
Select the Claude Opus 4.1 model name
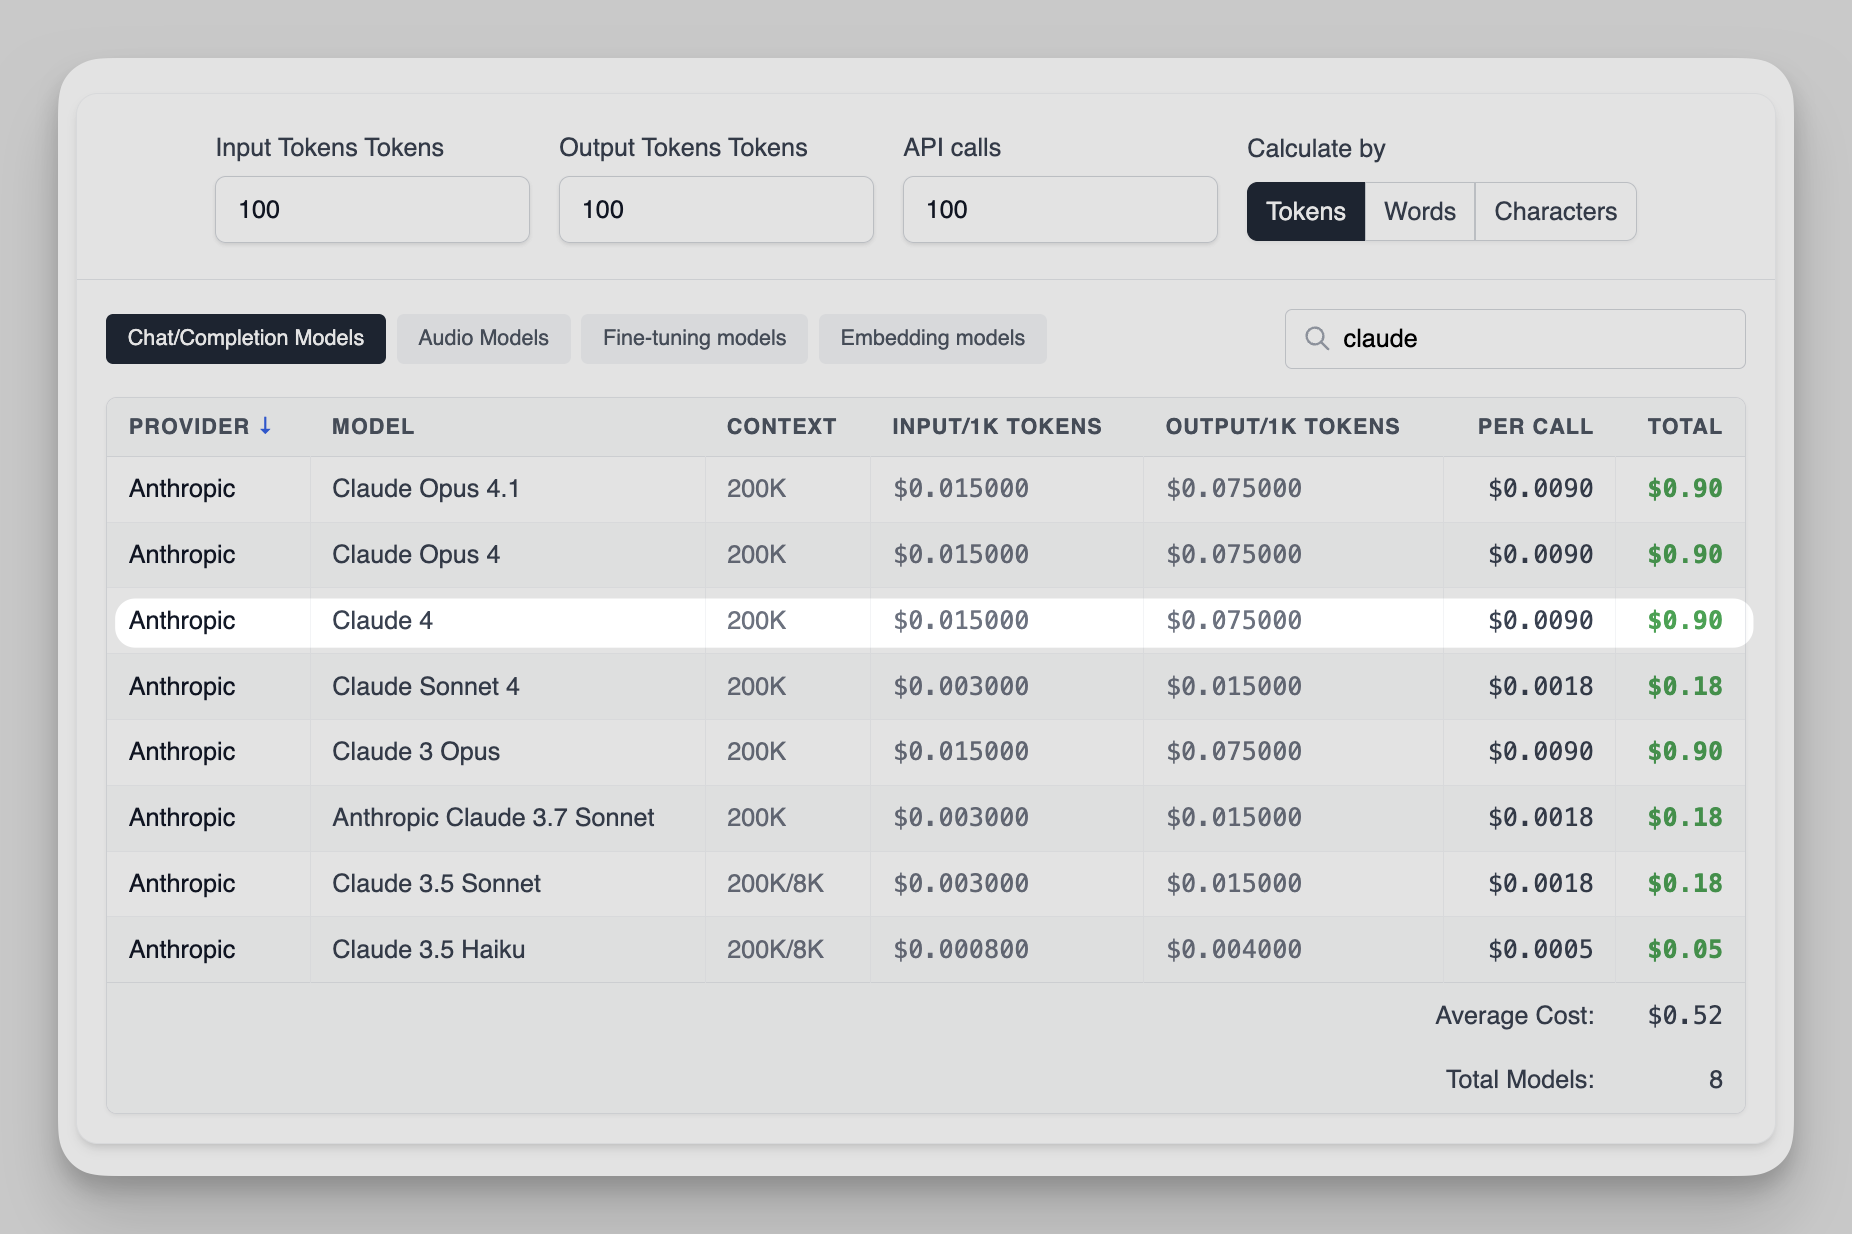pyautogui.click(x=426, y=489)
